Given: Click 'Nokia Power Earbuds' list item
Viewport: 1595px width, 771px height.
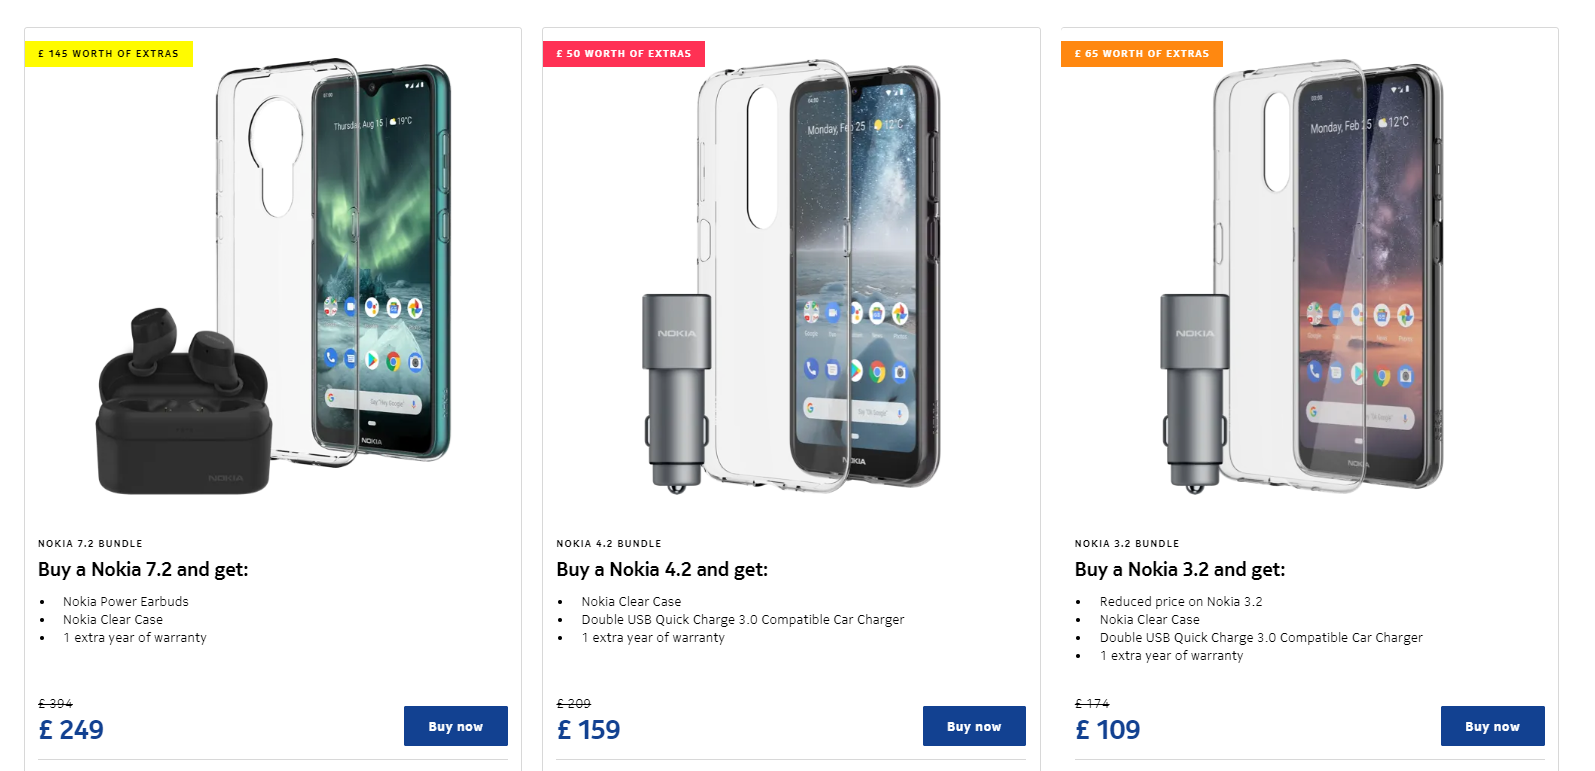Looking at the screenshot, I should [125, 602].
